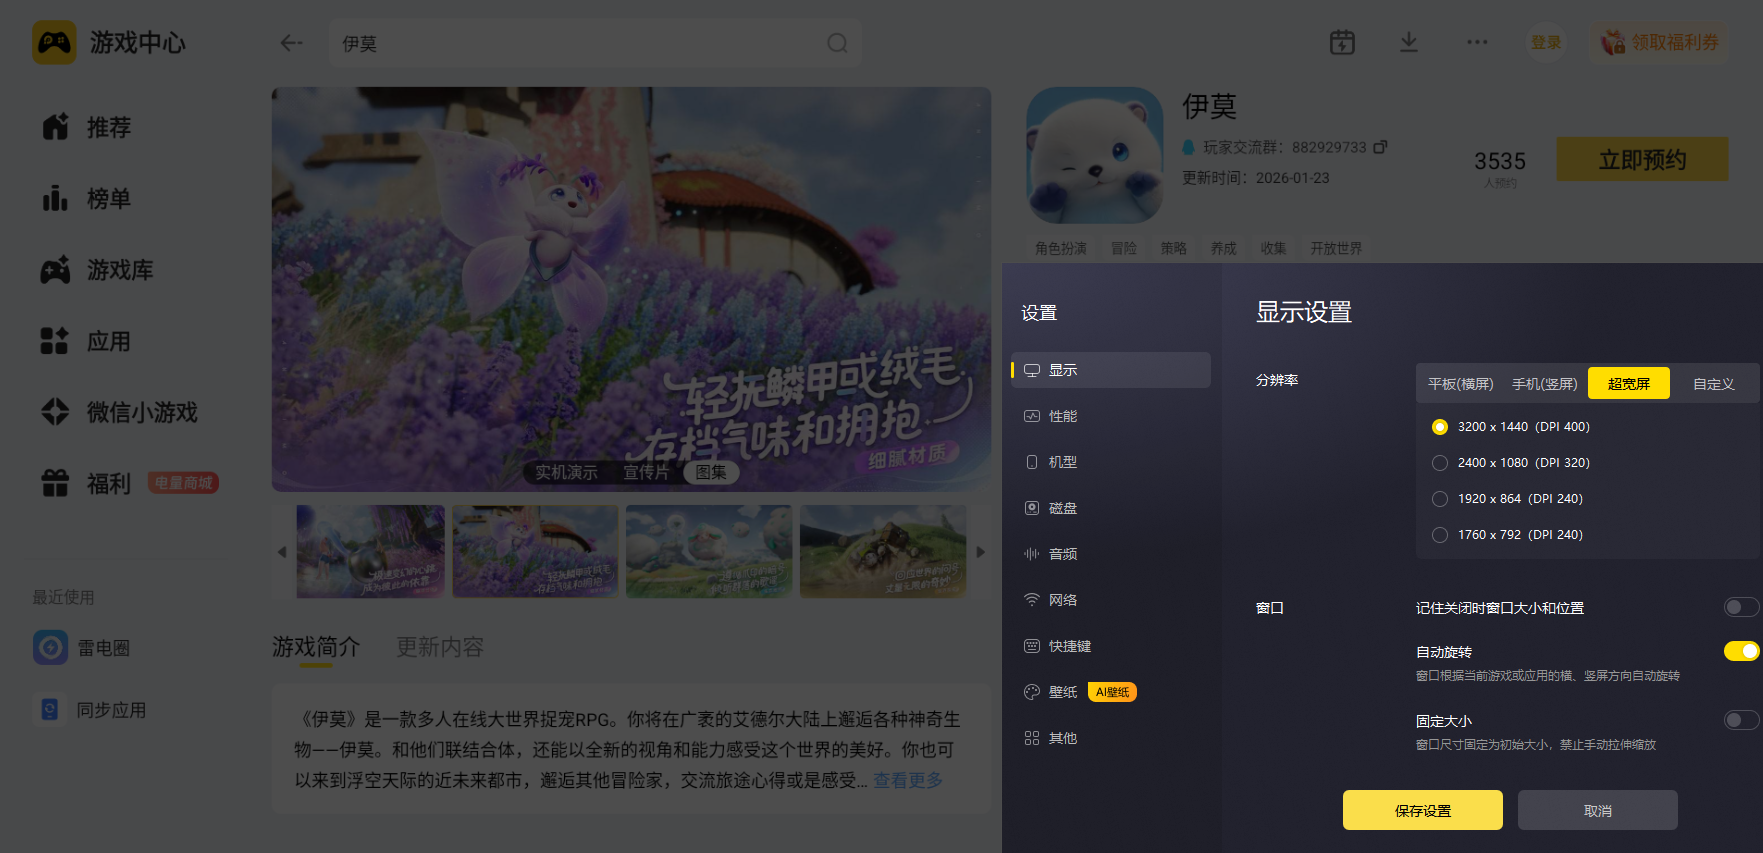Copy the player group number icon
Screen dimensions: 1763x853
point(1380,147)
